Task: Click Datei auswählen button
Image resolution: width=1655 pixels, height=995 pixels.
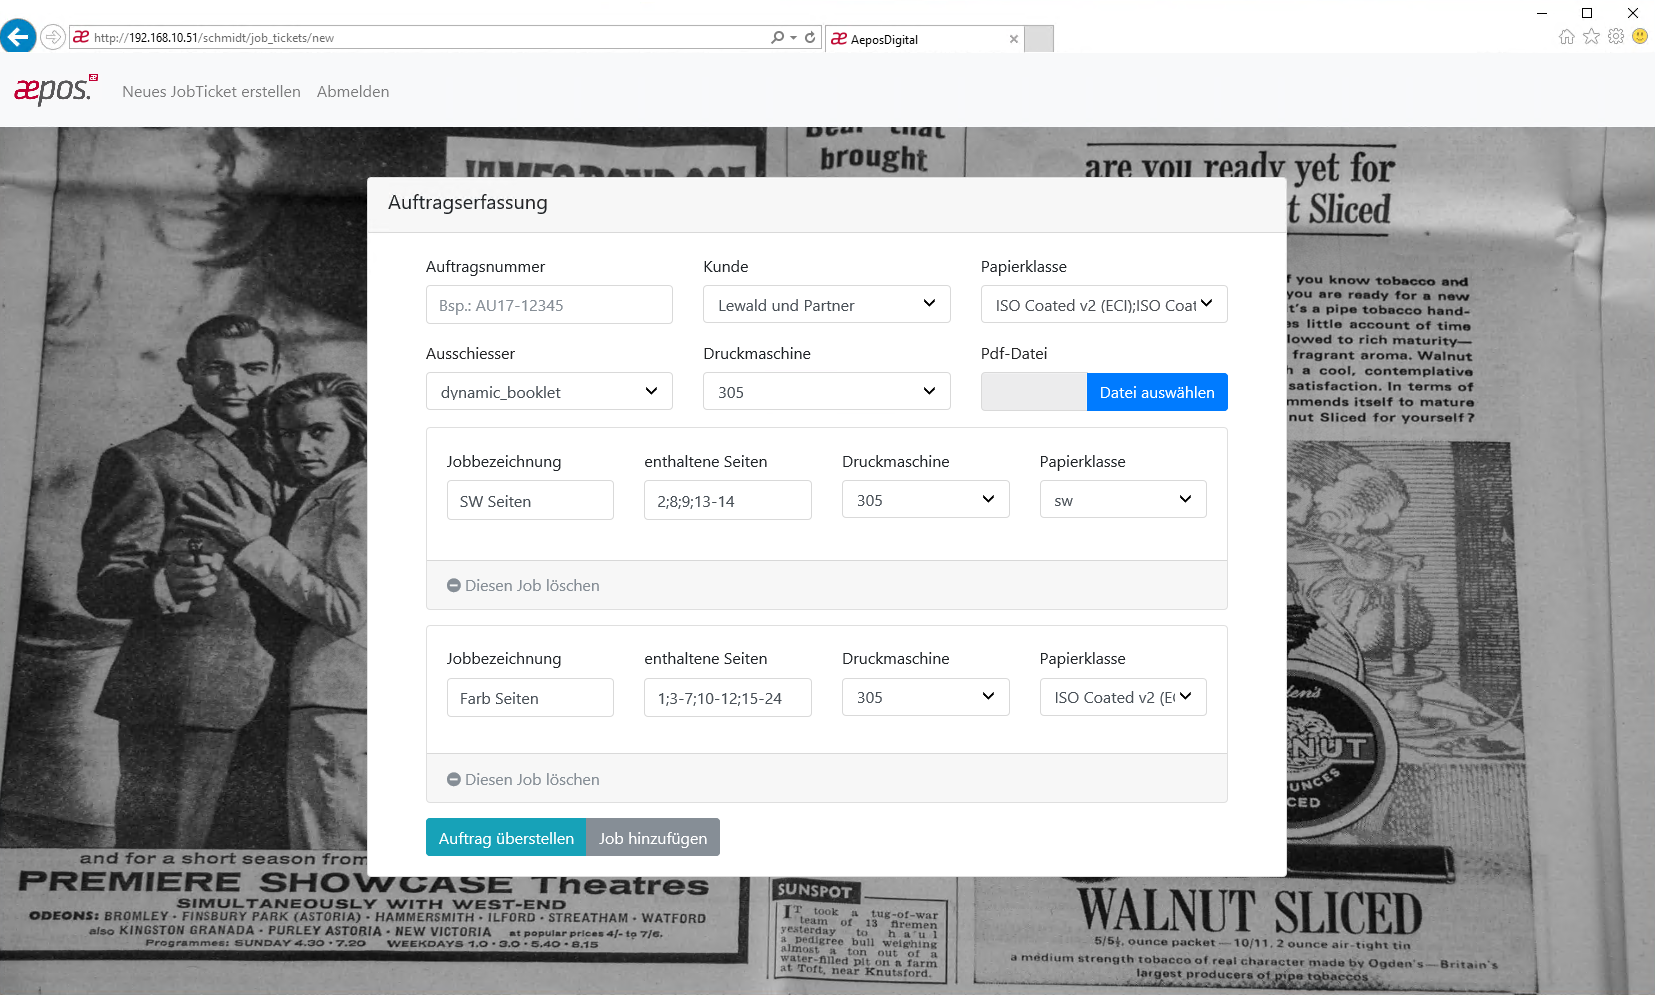Action: pyautogui.click(x=1157, y=392)
